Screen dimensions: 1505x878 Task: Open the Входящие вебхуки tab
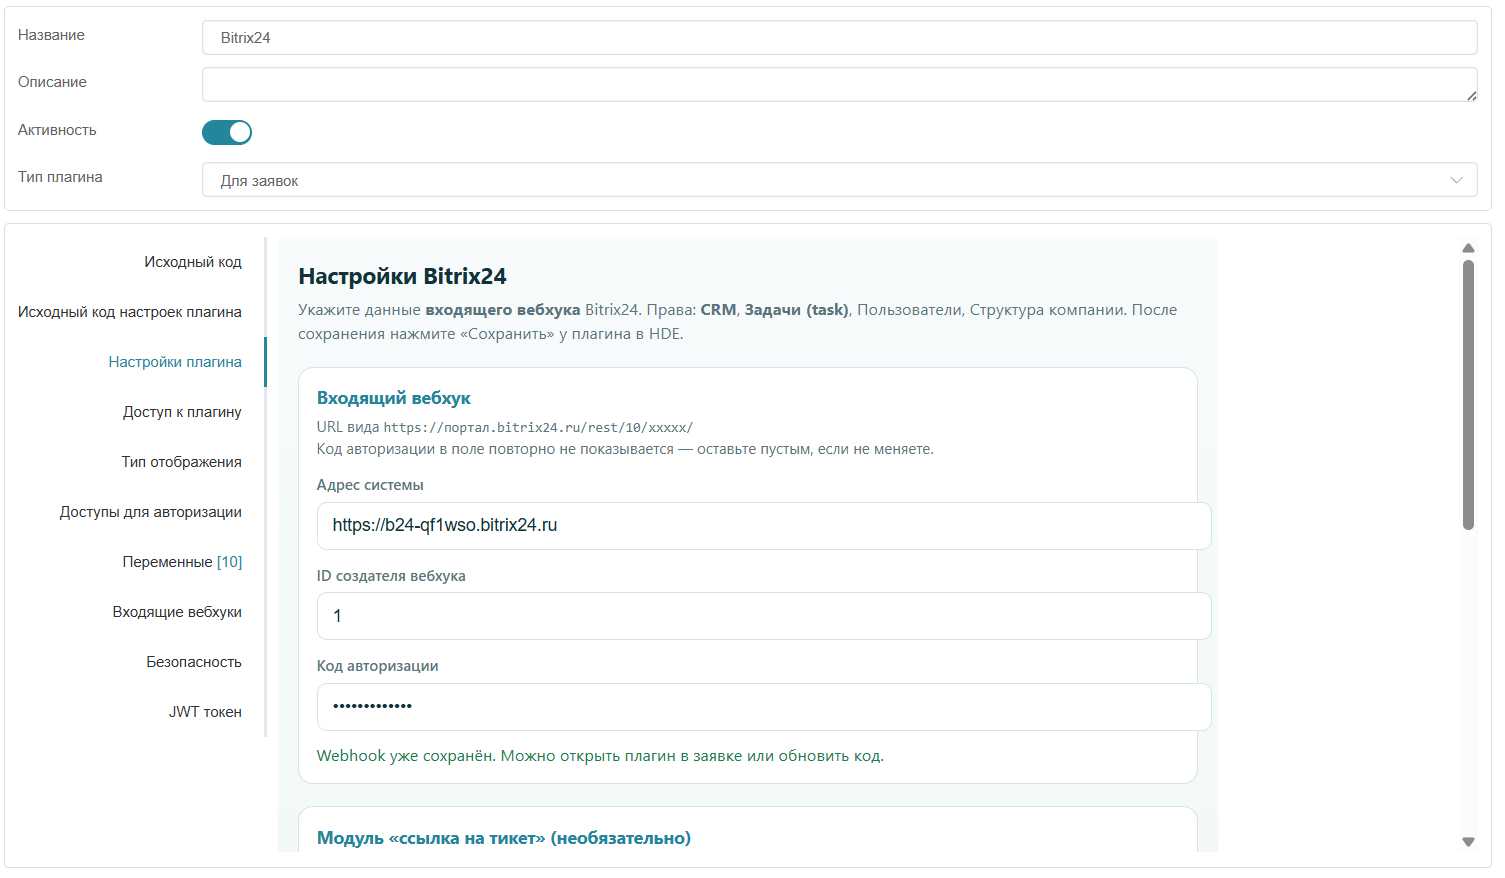[177, 612]
